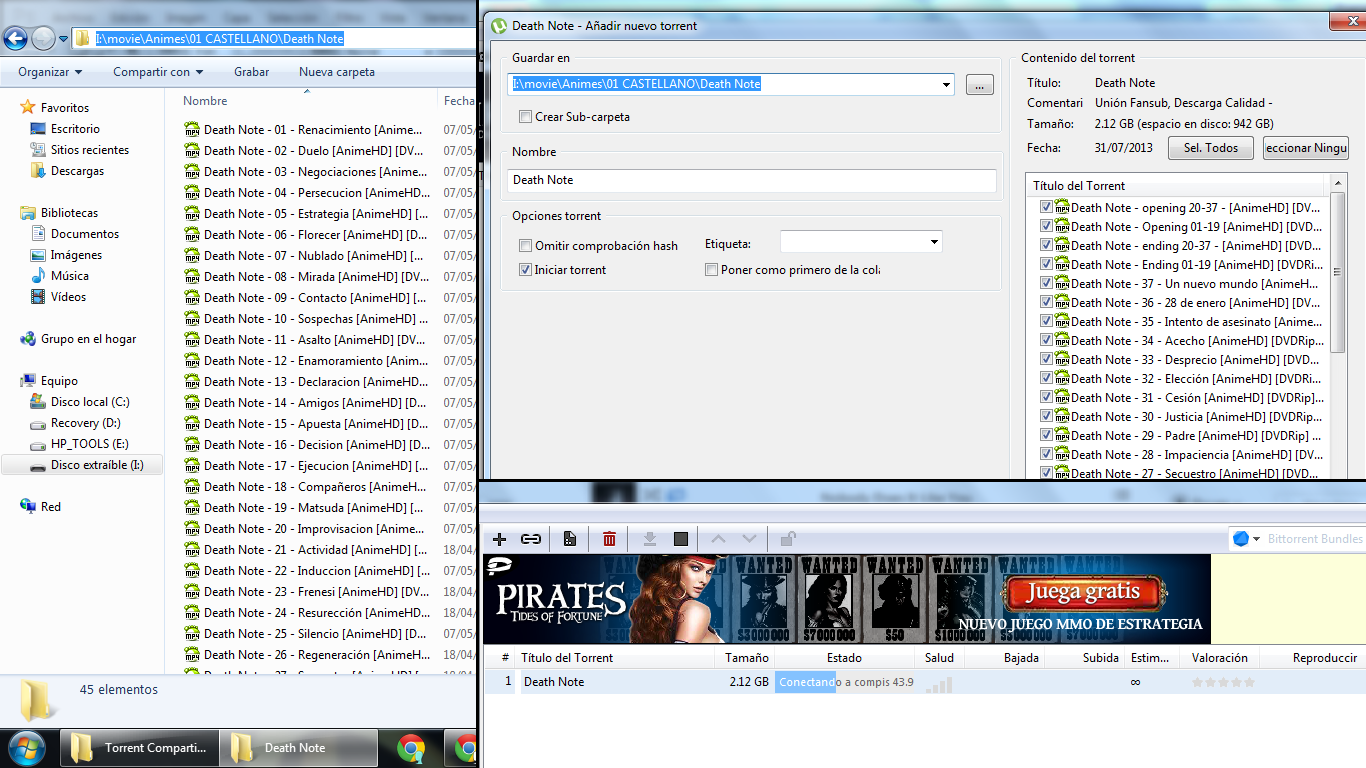Click the browse folder ... button
Viewport: 1366px width, 768px height.
pyautogui.click(x=979, y=85)
